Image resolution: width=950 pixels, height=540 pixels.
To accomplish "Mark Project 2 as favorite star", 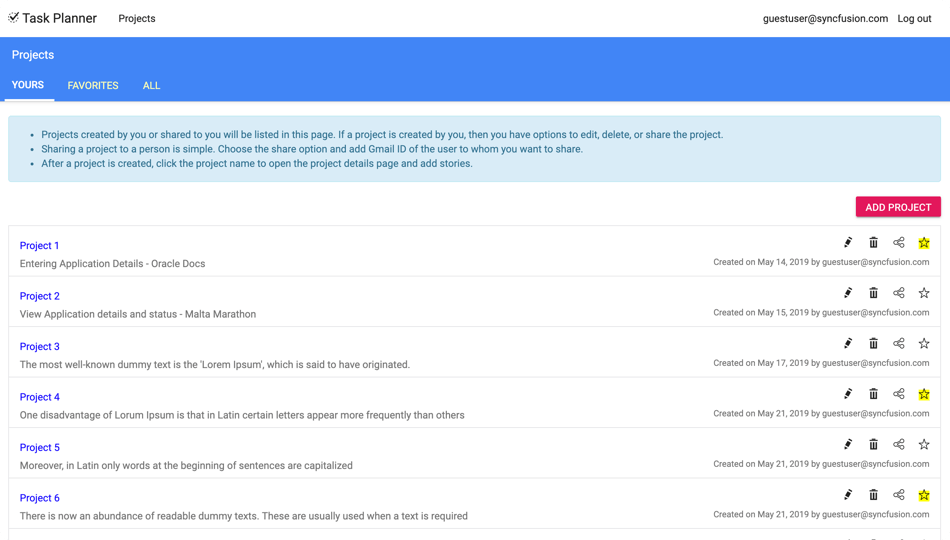I will (x=923, y=293).
